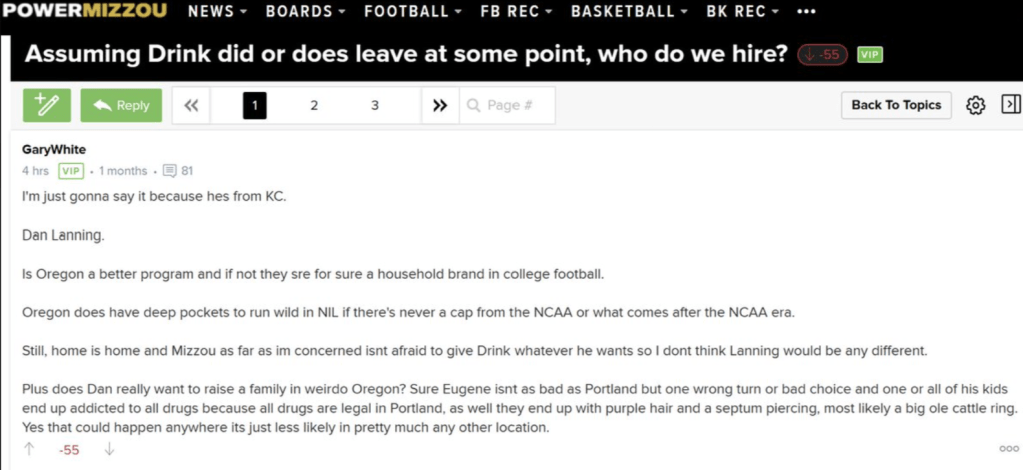Upvote GaryWhite's post arrow
This screenshot has width=1023, height=470.
29,450
